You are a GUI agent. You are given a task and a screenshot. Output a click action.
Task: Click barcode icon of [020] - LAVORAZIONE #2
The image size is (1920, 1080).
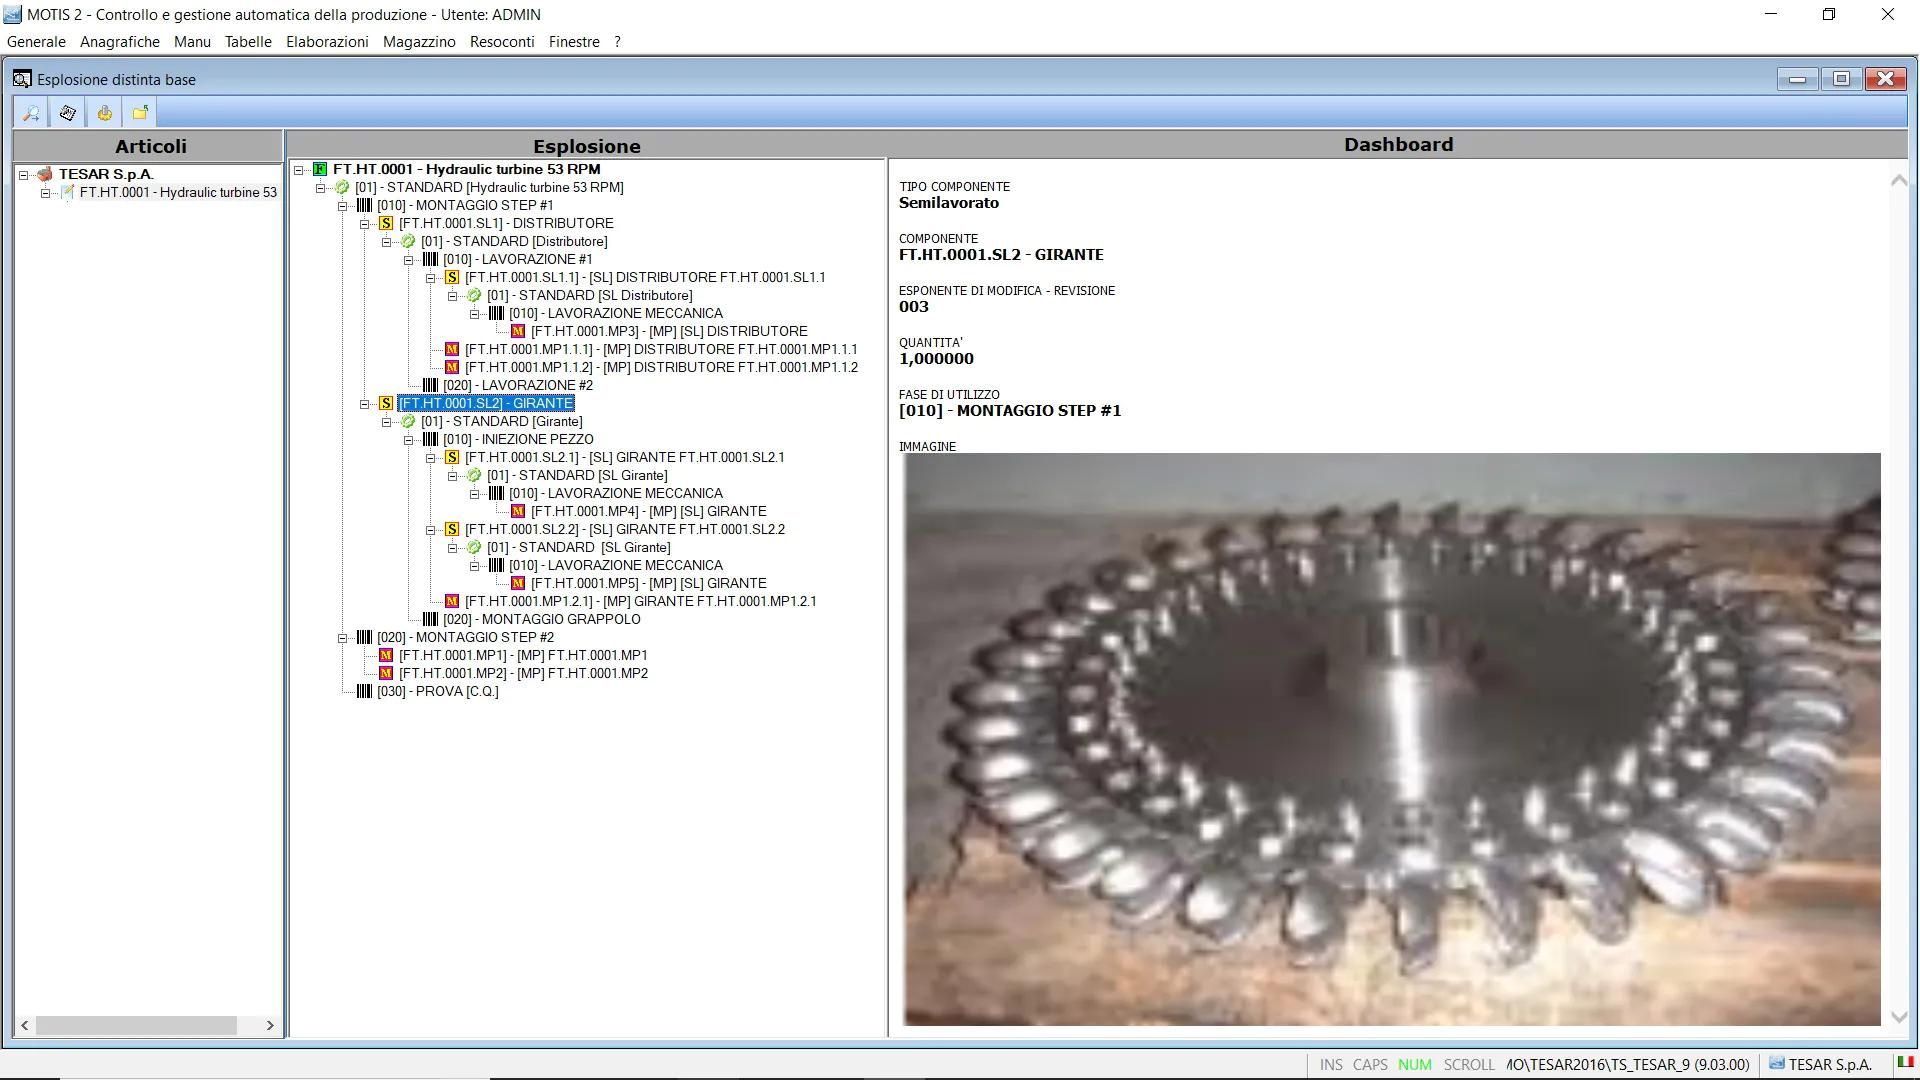click(x=430, y=385)
